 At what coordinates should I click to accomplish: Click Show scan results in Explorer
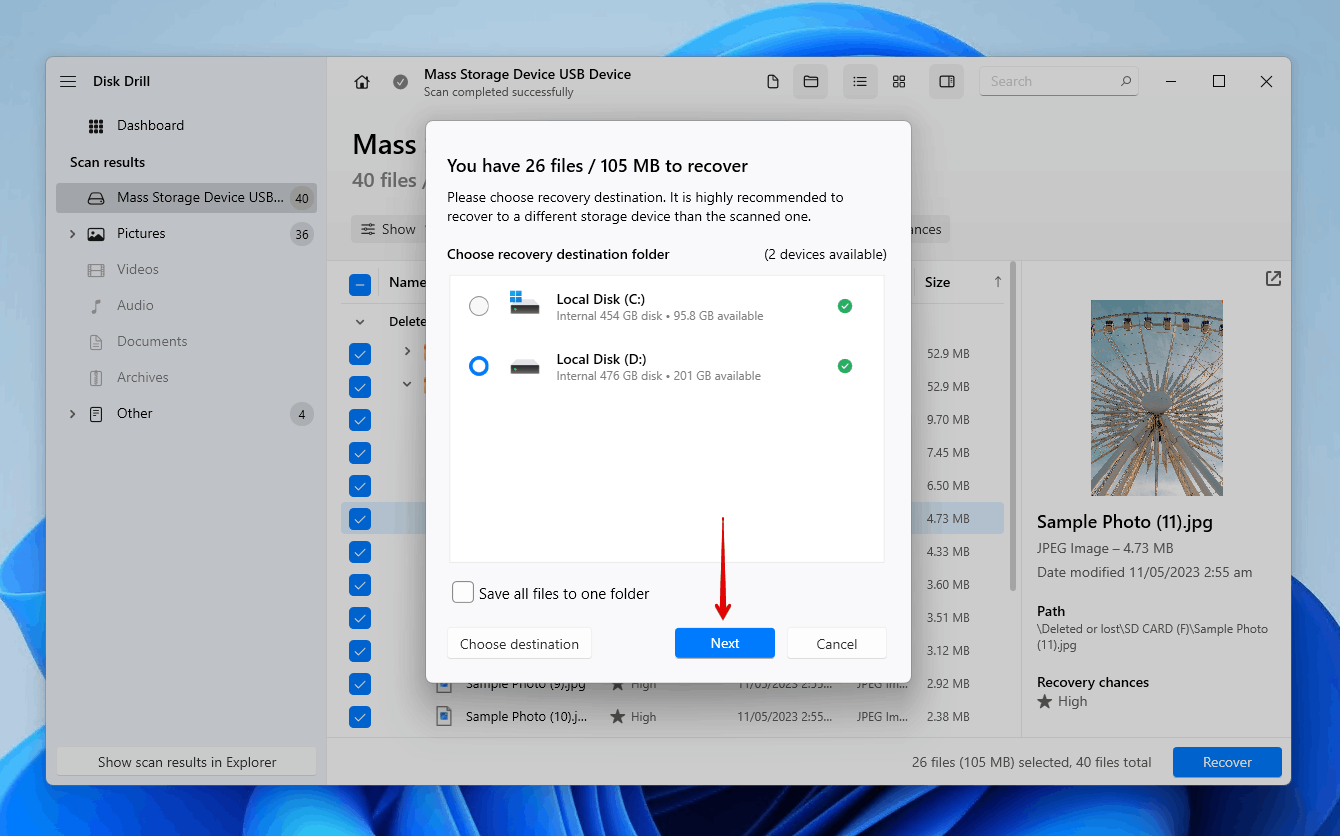(x=187, y=762)
